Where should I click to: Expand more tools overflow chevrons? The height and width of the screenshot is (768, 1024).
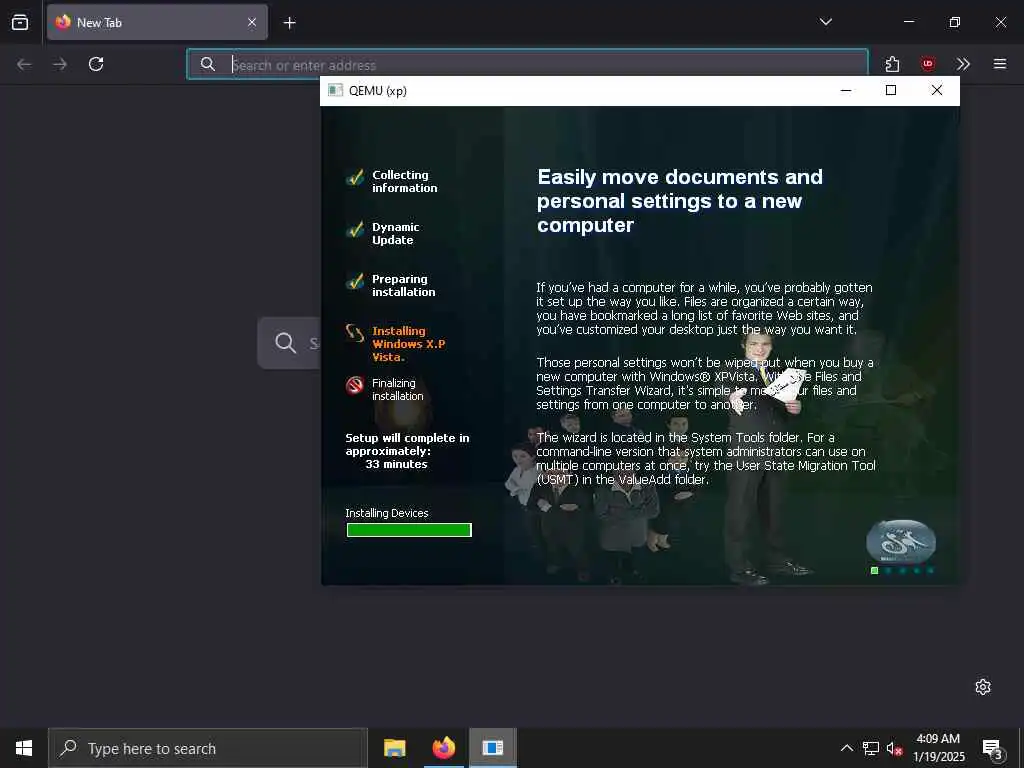(963, 64)
